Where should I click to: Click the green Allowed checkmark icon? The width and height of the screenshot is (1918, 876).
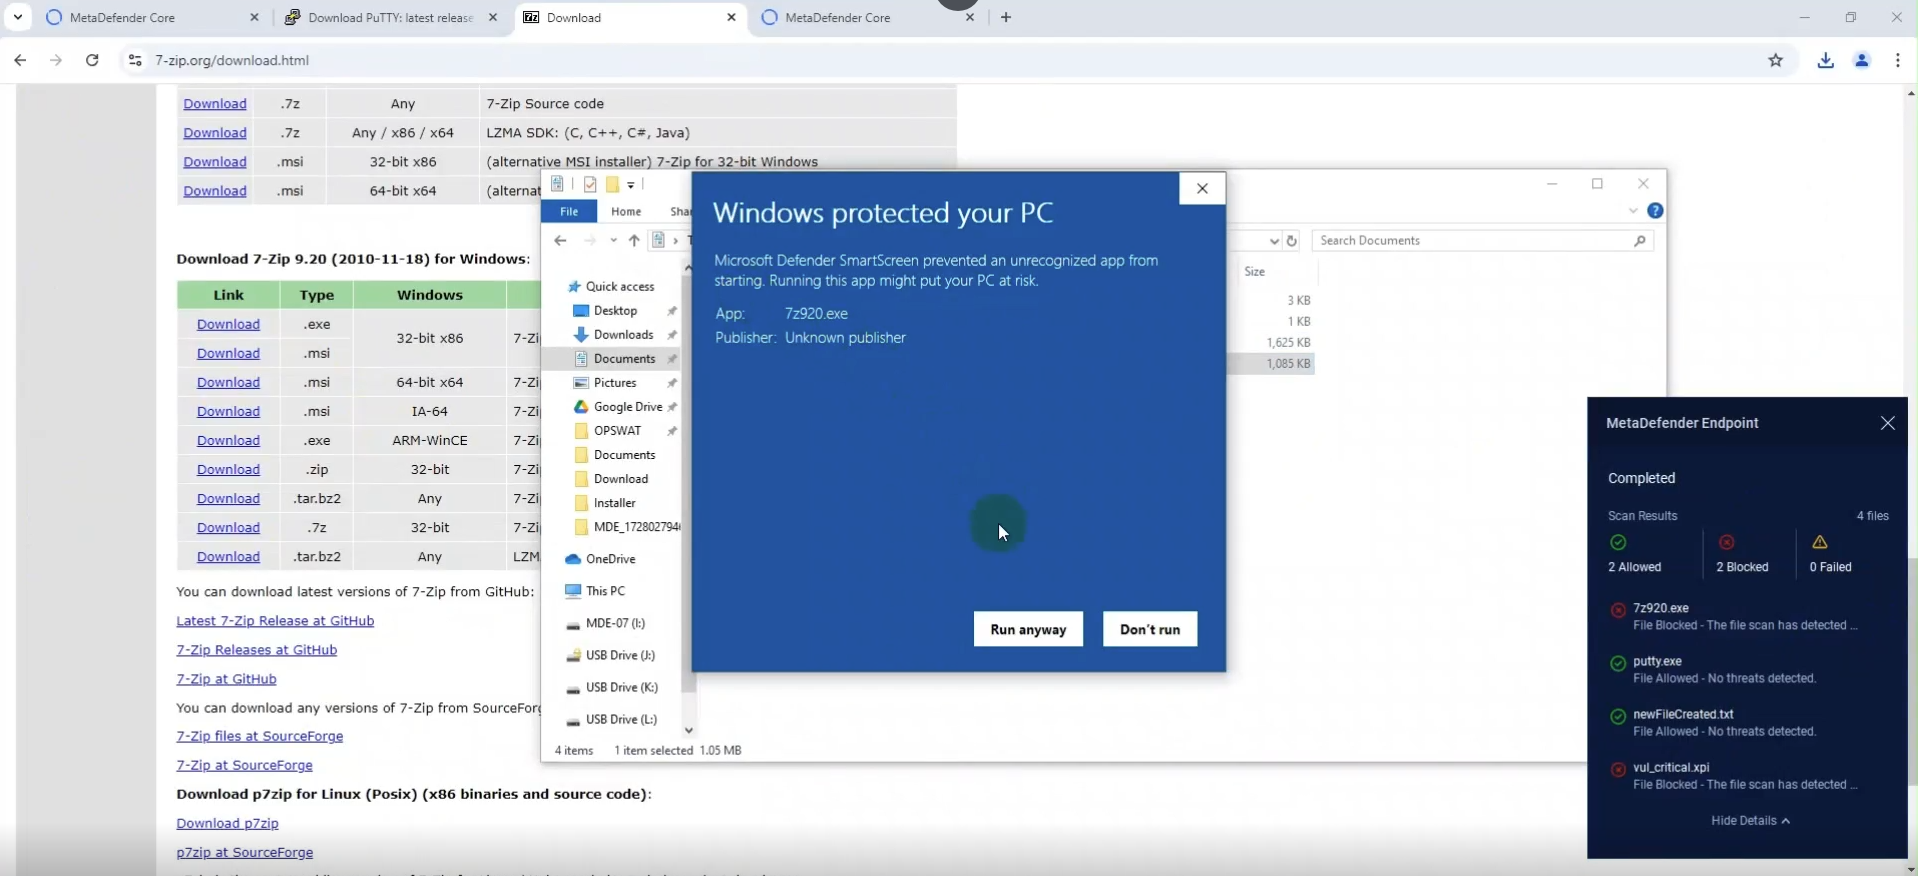click(x=1618, y=542)
